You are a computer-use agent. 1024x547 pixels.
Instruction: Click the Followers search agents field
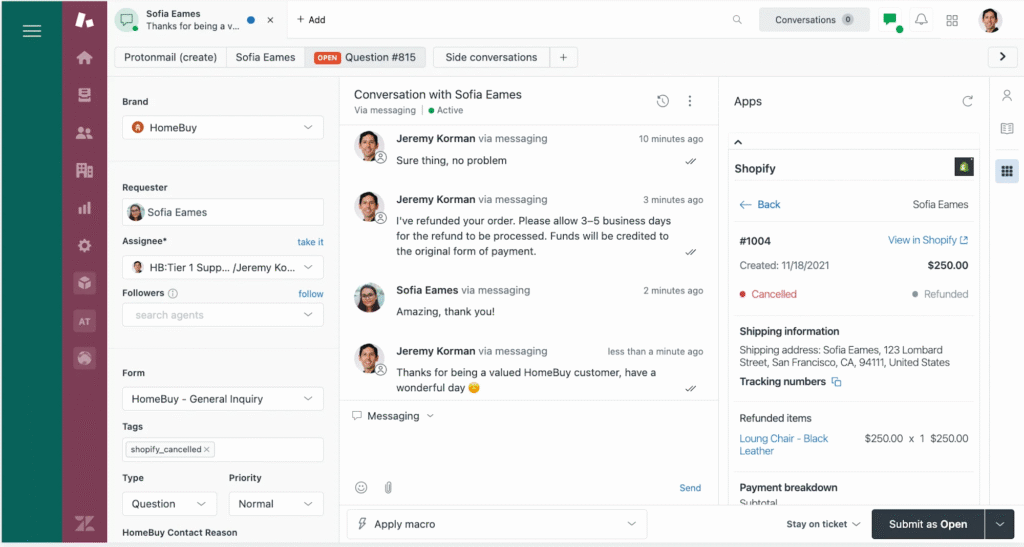(x=215, y=315)
